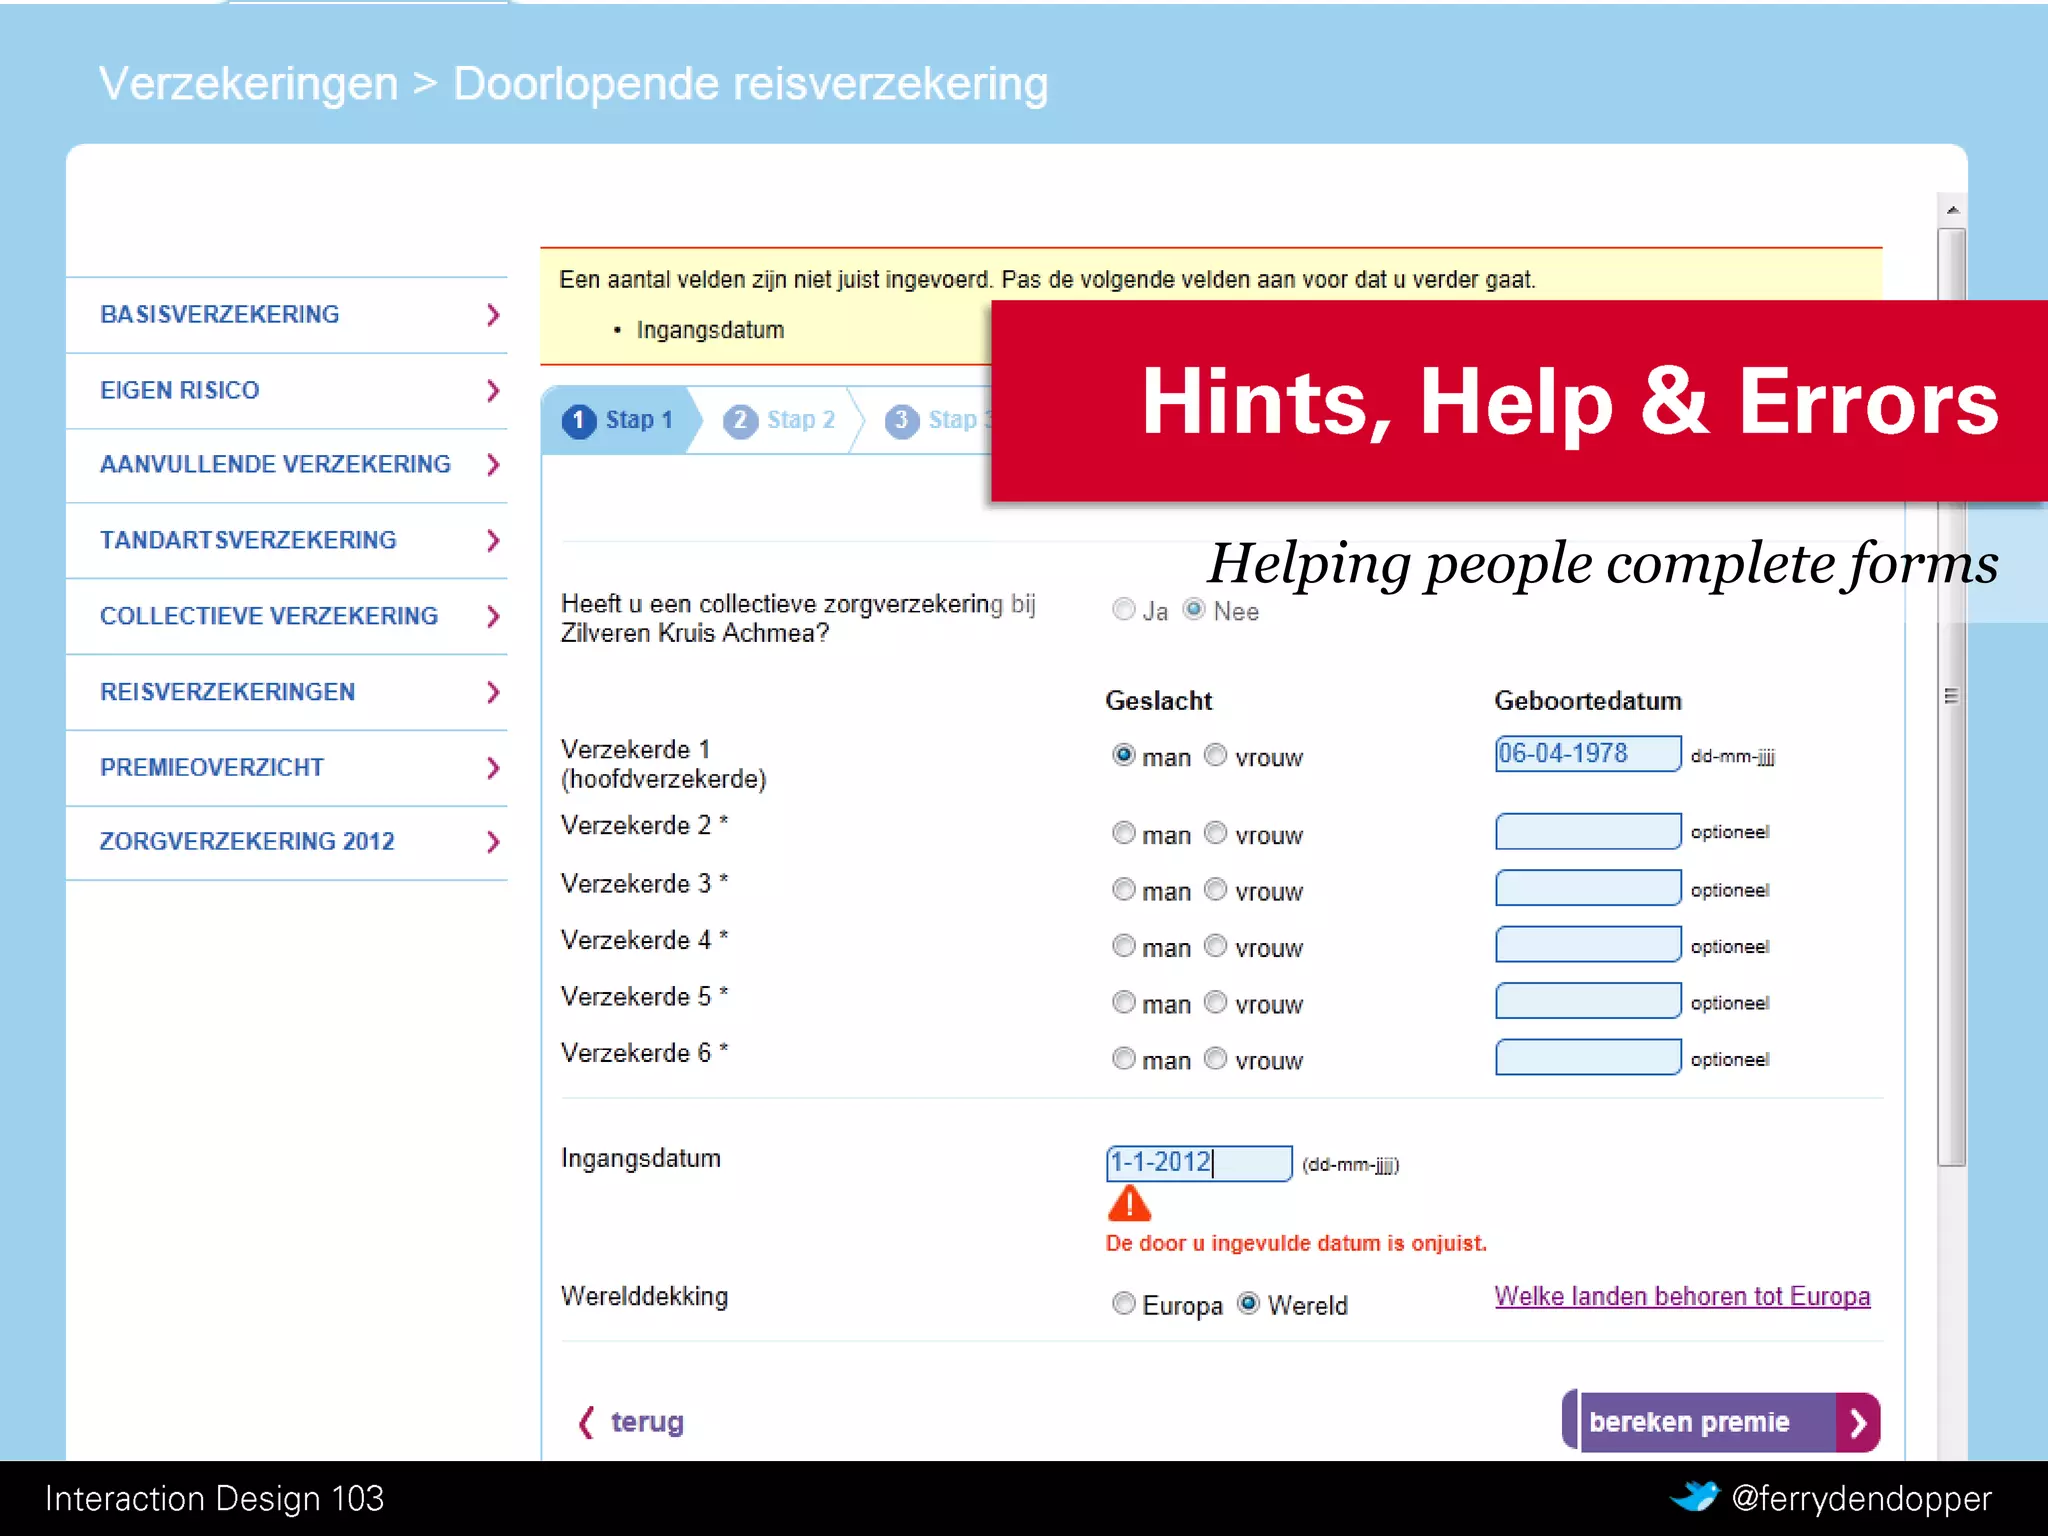Click the Ingangsdatum date input field
Image resolution: width=2048 pixels, height=1536 pixels.
point(1198,1163)
